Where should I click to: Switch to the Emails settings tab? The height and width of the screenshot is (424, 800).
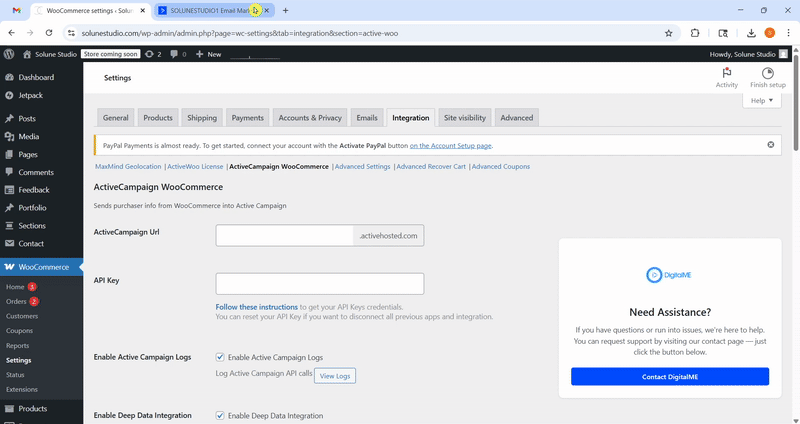point(367,117)
